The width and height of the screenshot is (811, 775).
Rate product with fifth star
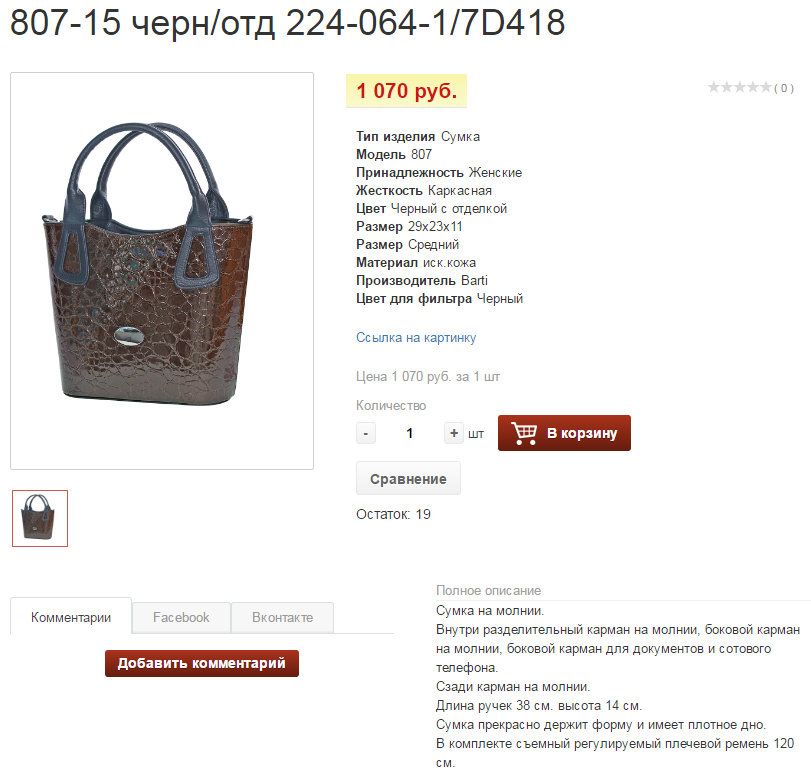tap(765, 87)
